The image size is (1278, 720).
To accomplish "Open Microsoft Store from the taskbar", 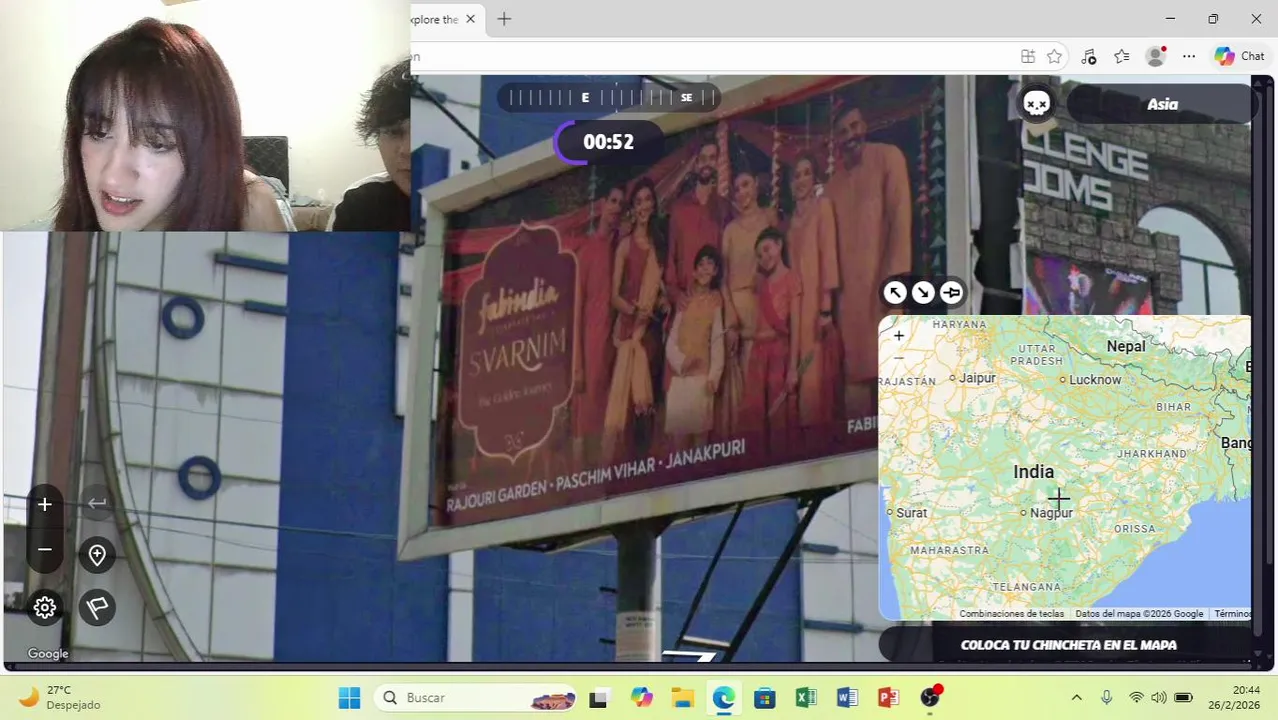I will [765, 698].
